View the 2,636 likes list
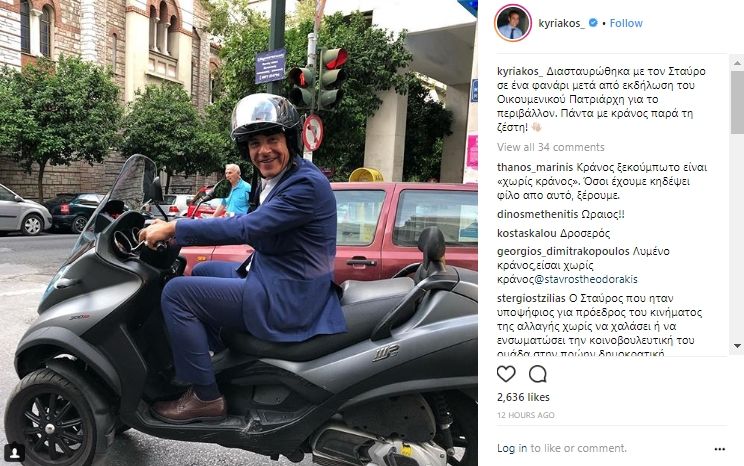744x466 pixels. pos(523,397)
